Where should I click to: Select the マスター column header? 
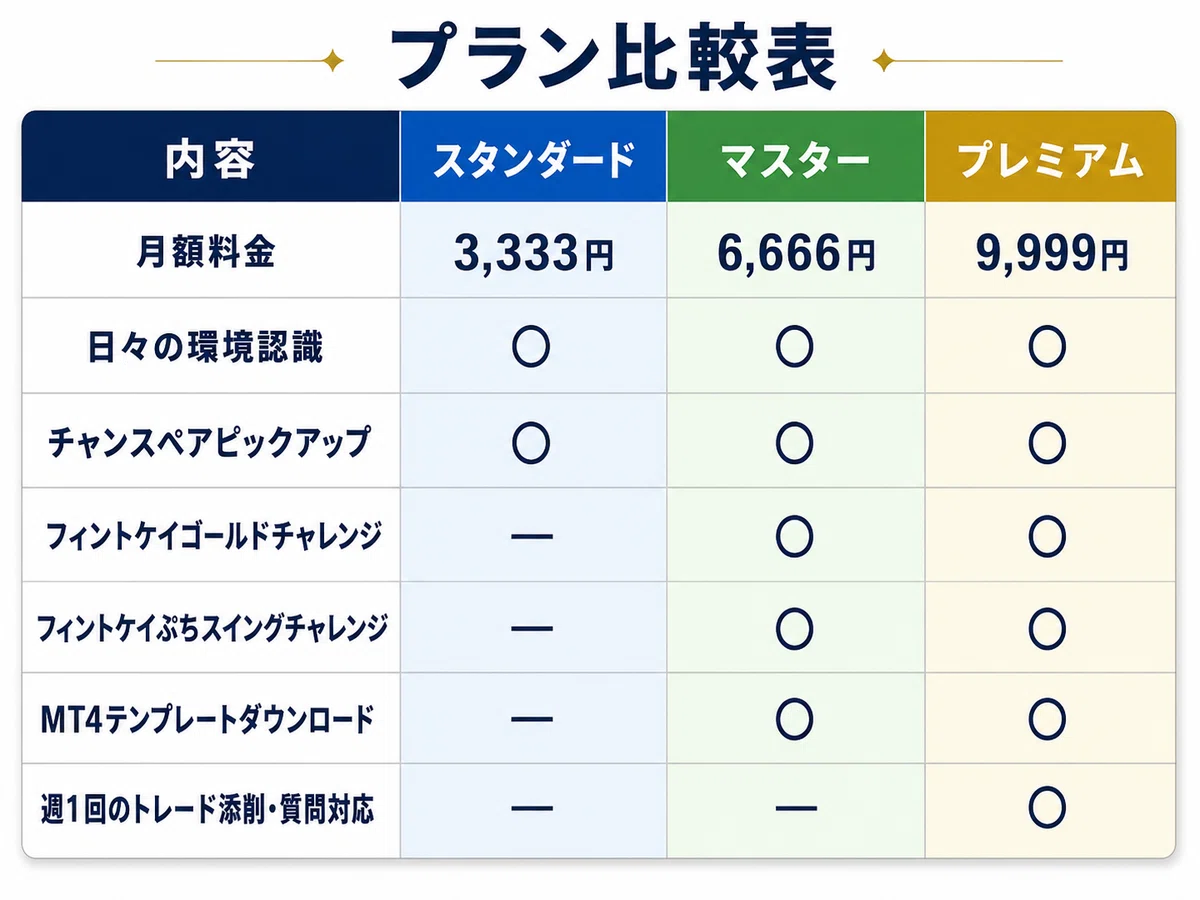[796, 157]
